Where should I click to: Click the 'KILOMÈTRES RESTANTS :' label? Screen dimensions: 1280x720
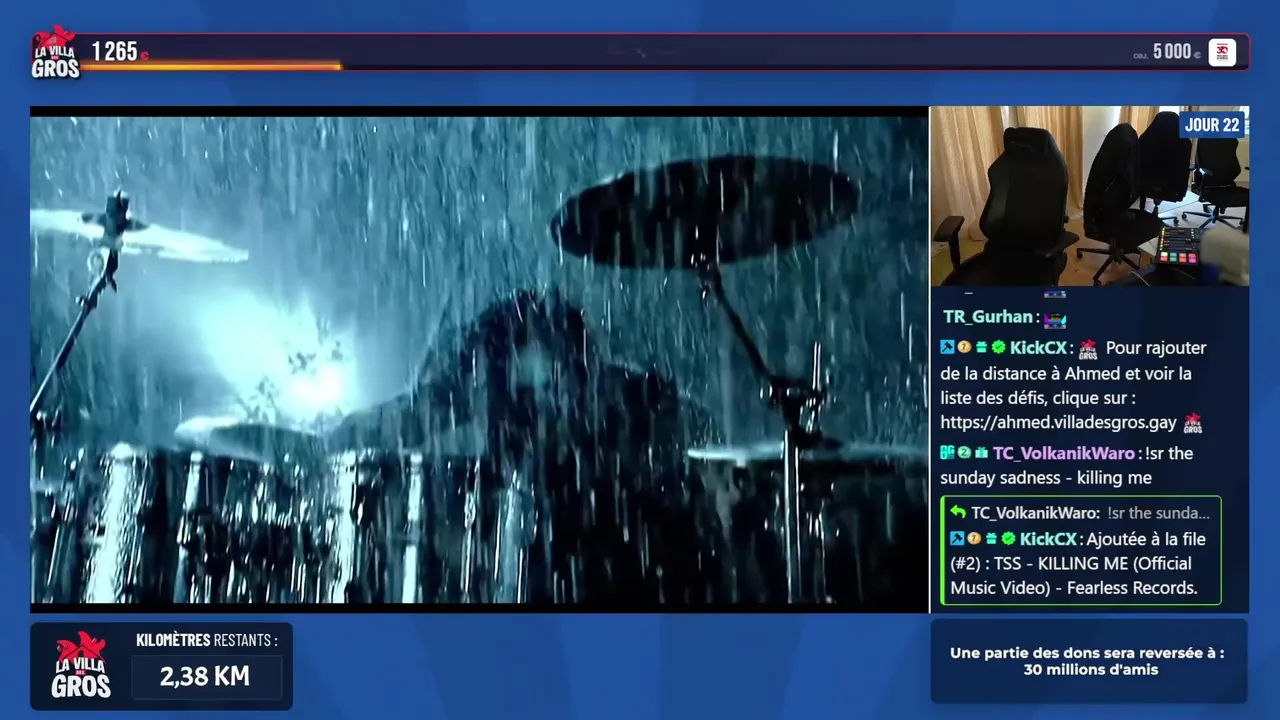pyautogui.click(x=207, y=640)
